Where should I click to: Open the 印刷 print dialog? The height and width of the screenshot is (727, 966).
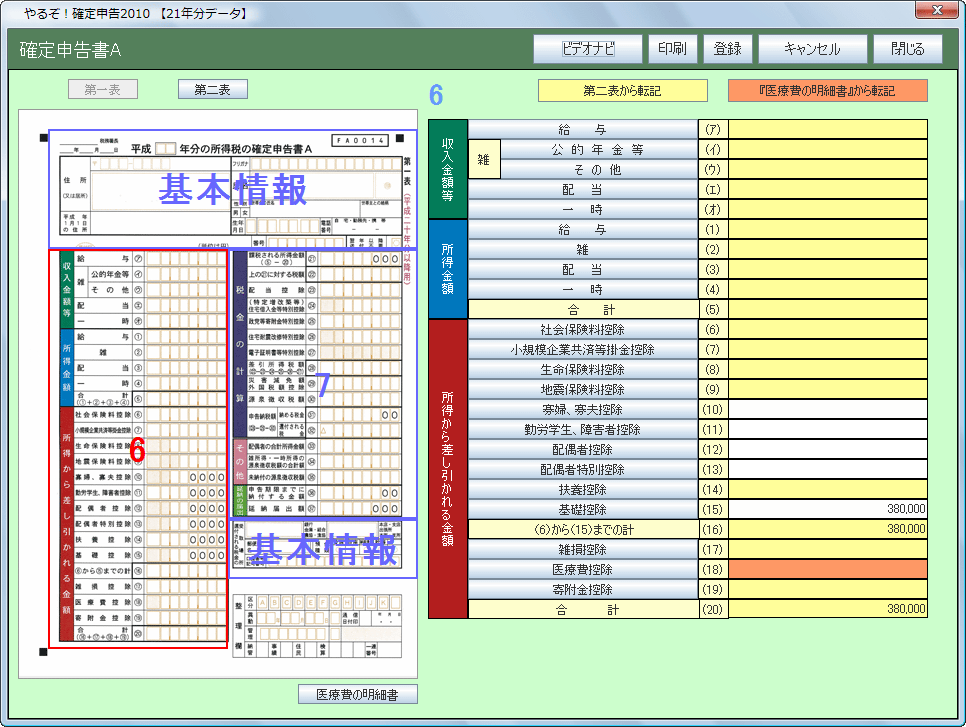point(672,48)
